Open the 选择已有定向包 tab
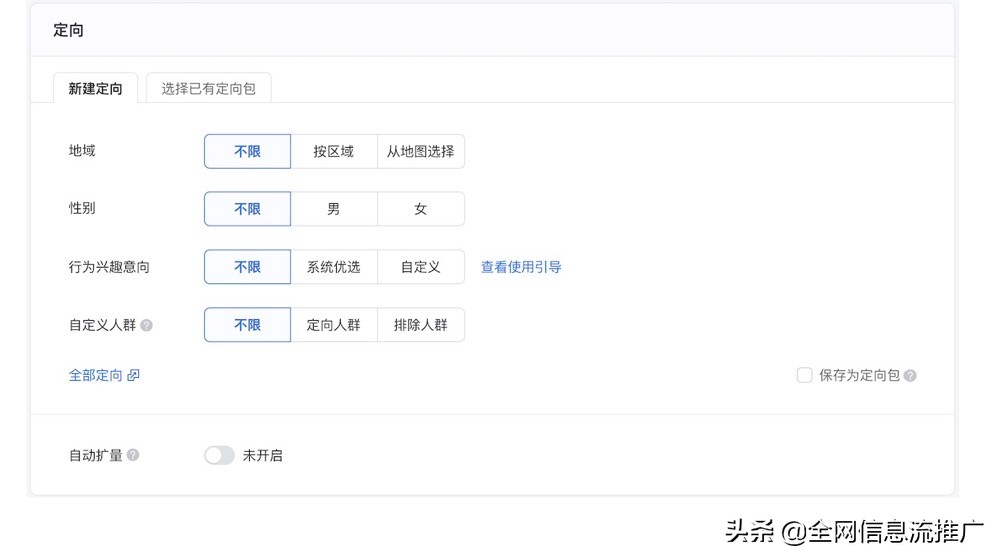The height and width of the screenshot is (560, 1000). pyautogui.click(x=209, y=88)
